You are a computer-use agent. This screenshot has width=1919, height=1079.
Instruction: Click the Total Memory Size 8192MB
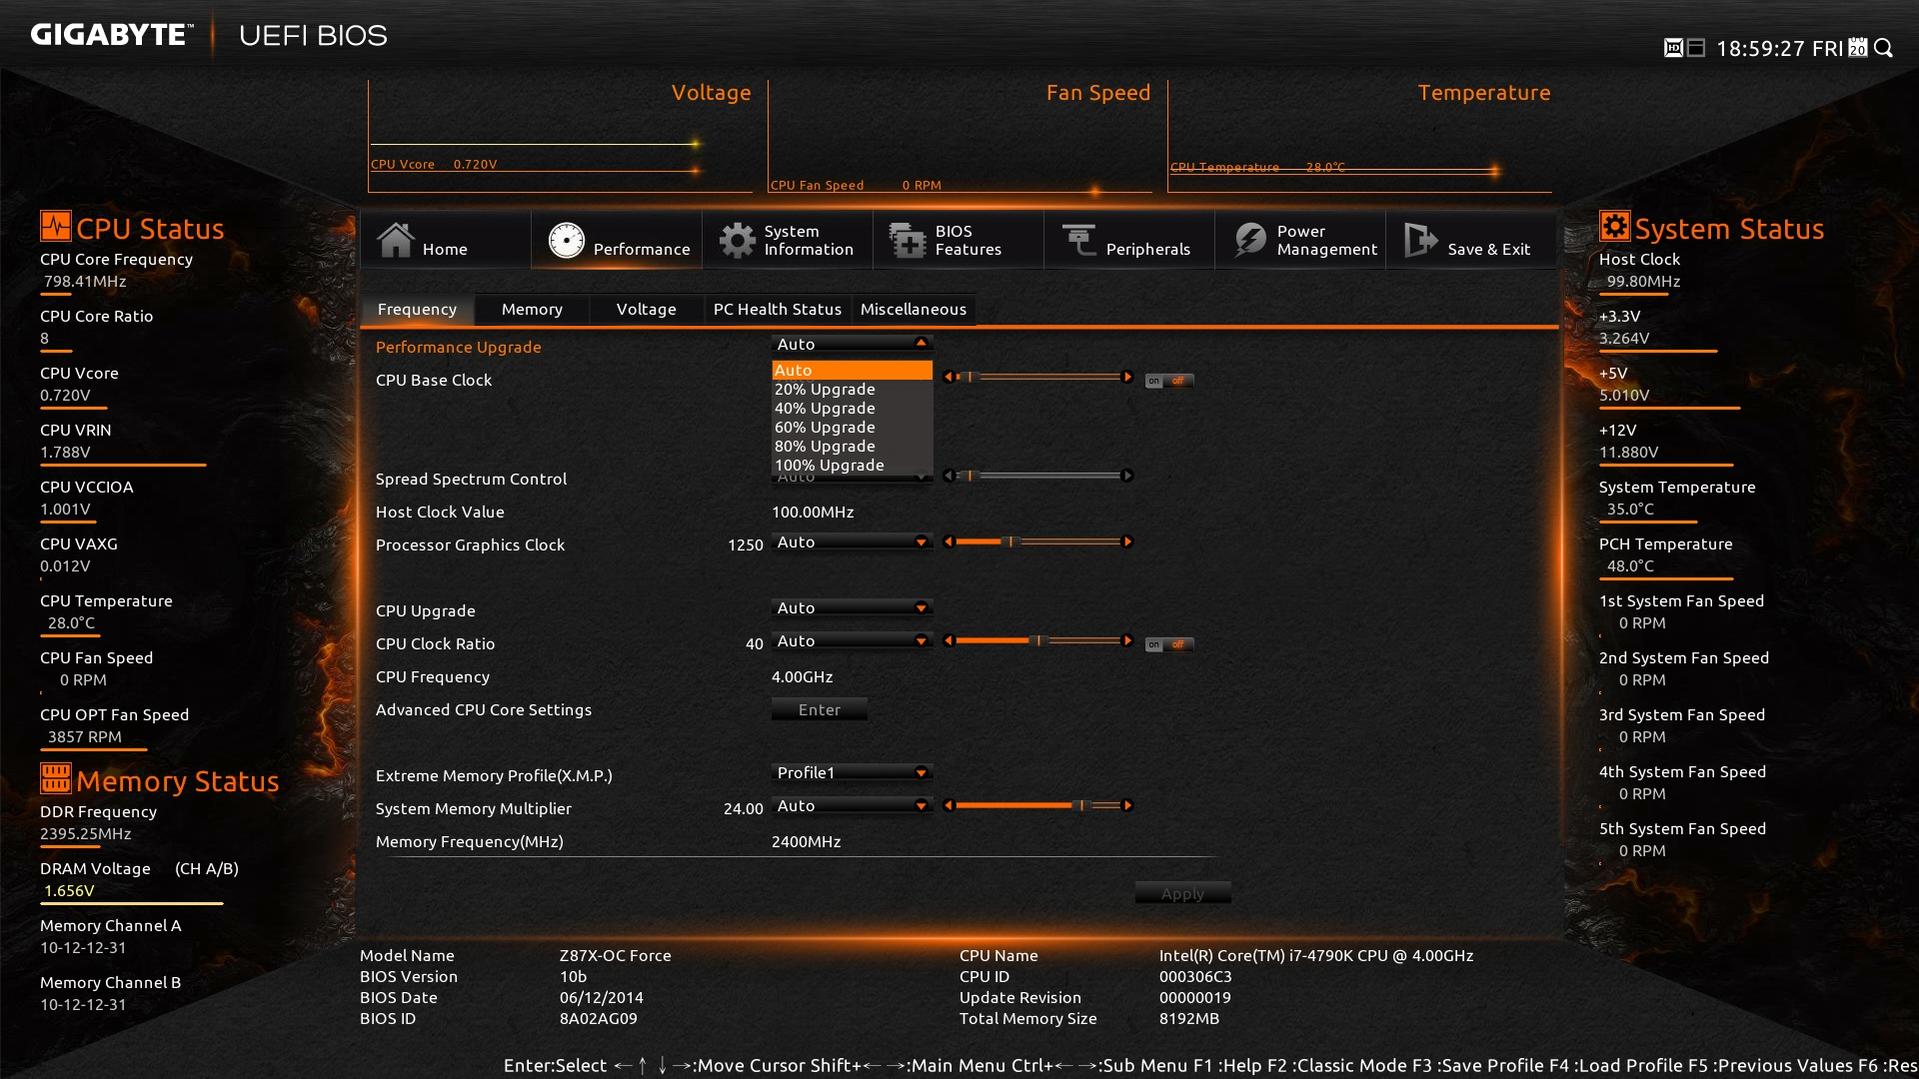tap(1189, 1019)
